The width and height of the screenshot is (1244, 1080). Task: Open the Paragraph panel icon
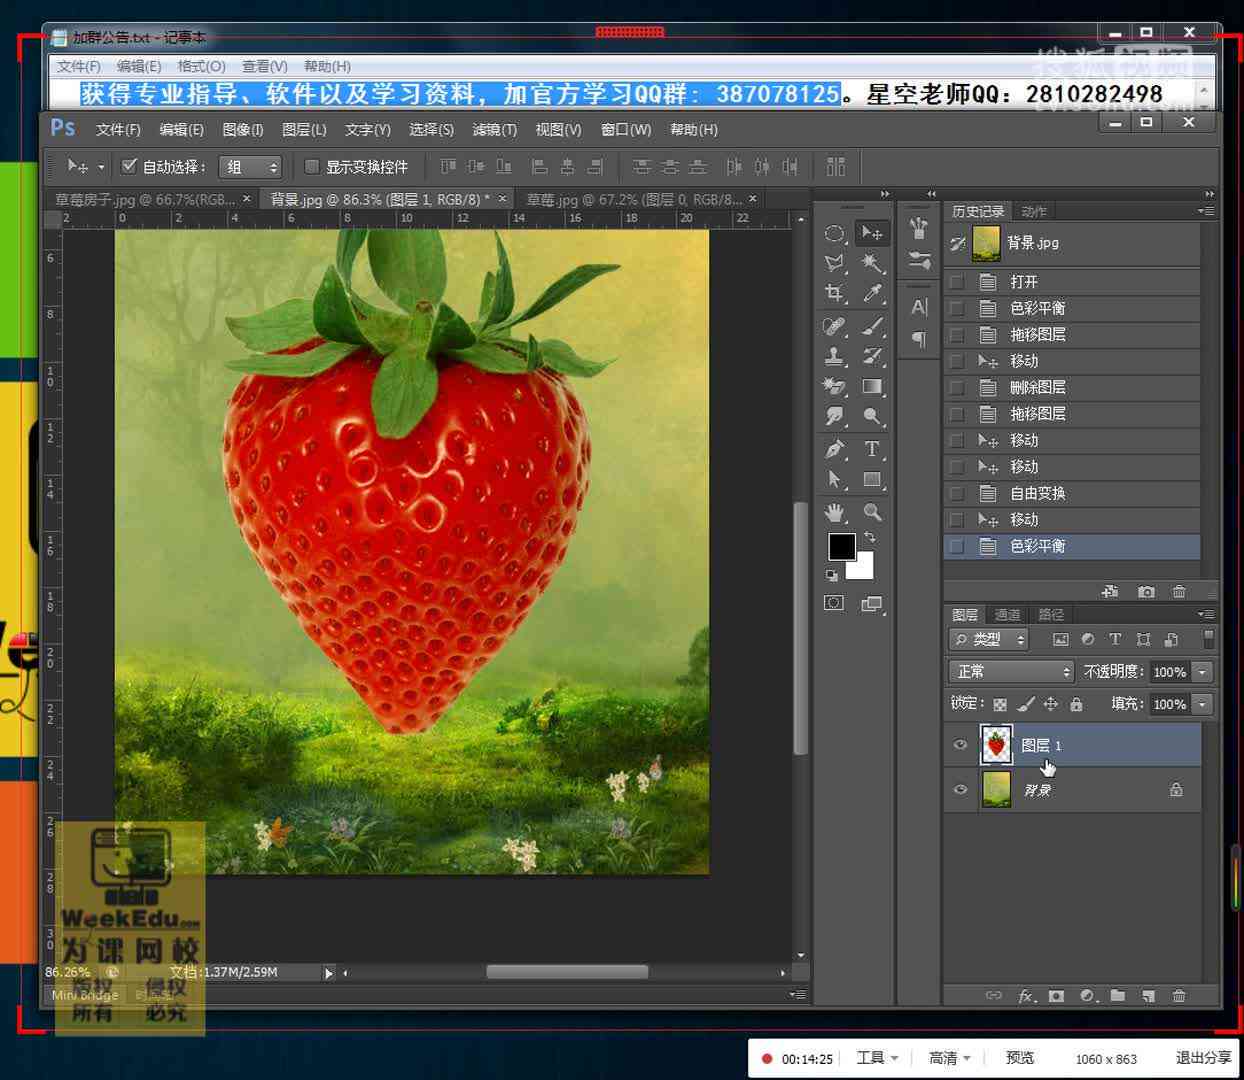[919, 340]
